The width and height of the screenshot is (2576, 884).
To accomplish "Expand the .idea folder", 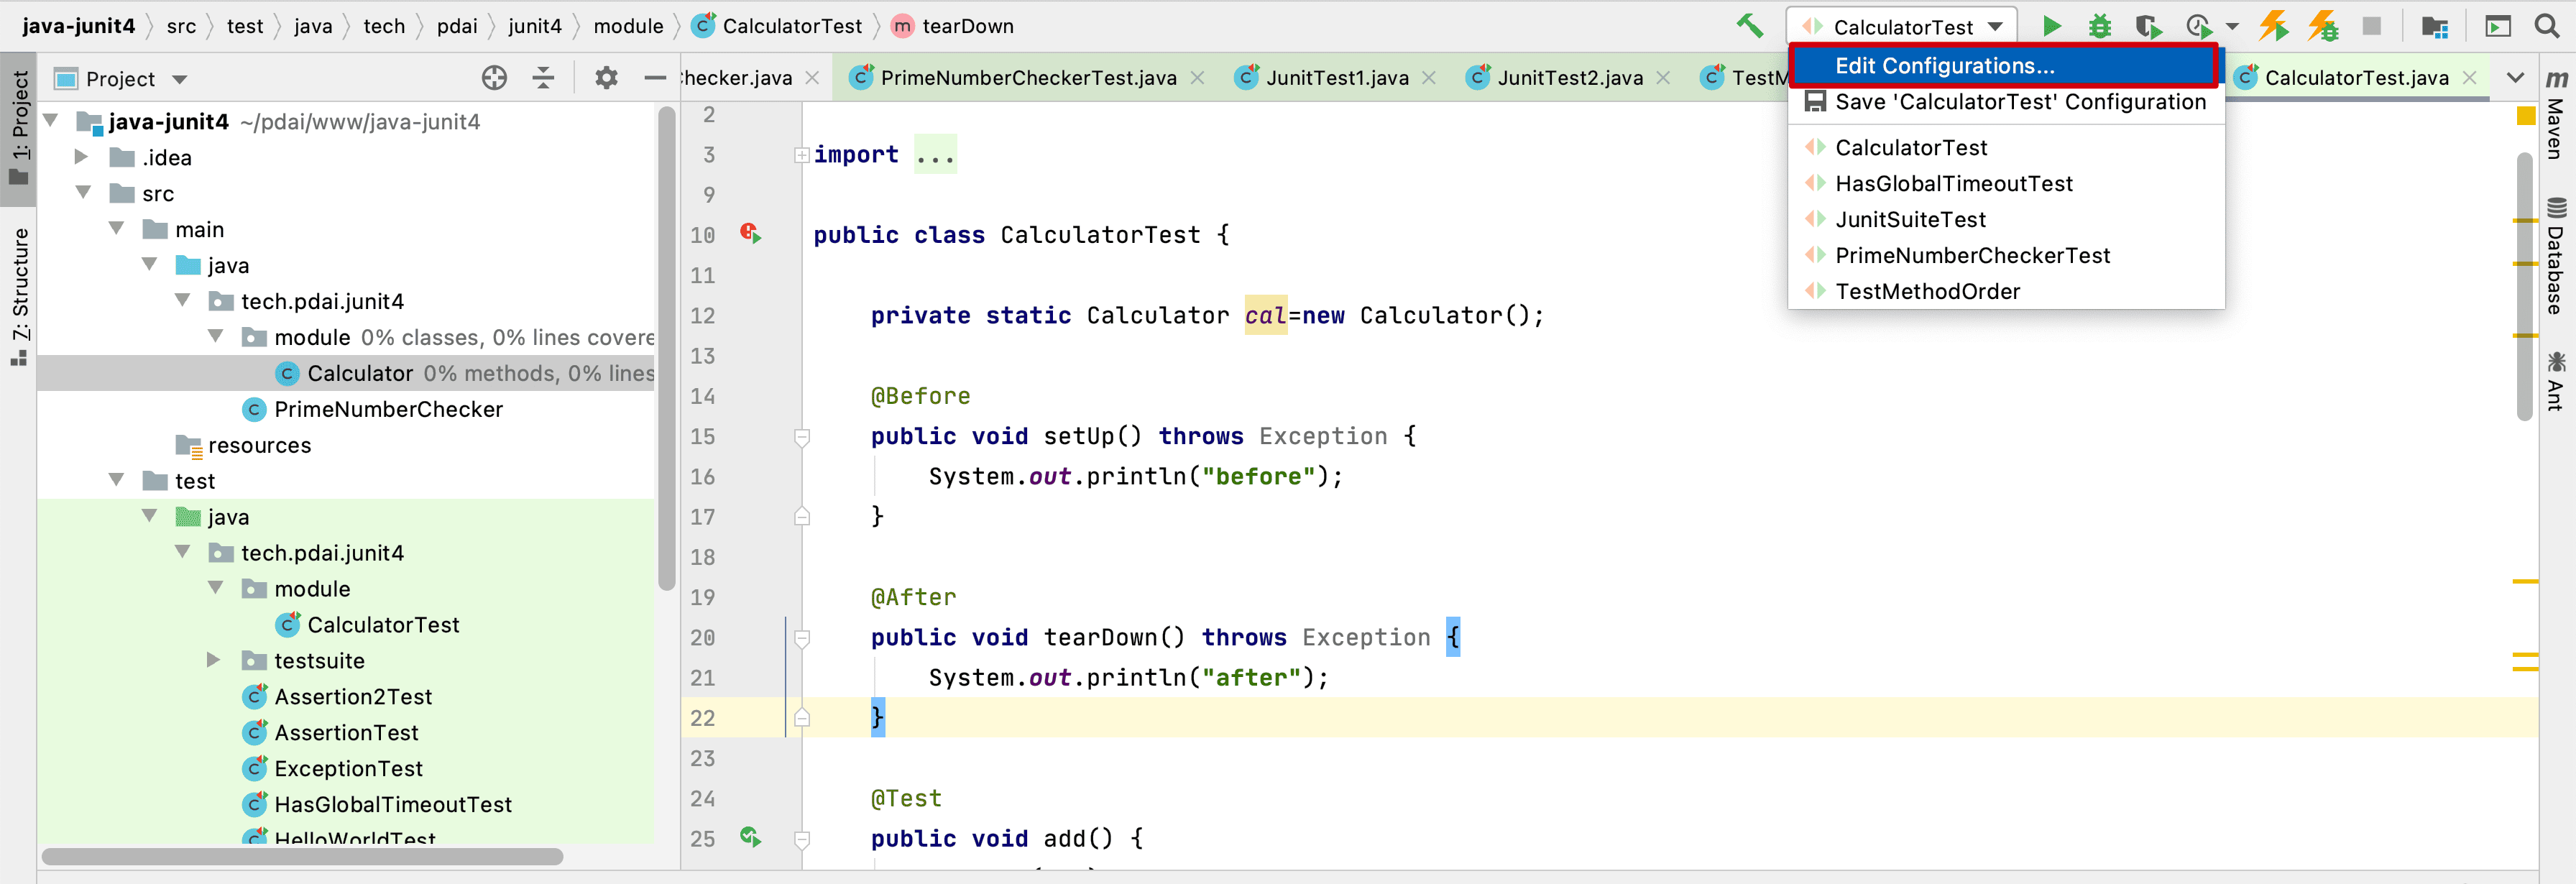I will pos(82,157).
